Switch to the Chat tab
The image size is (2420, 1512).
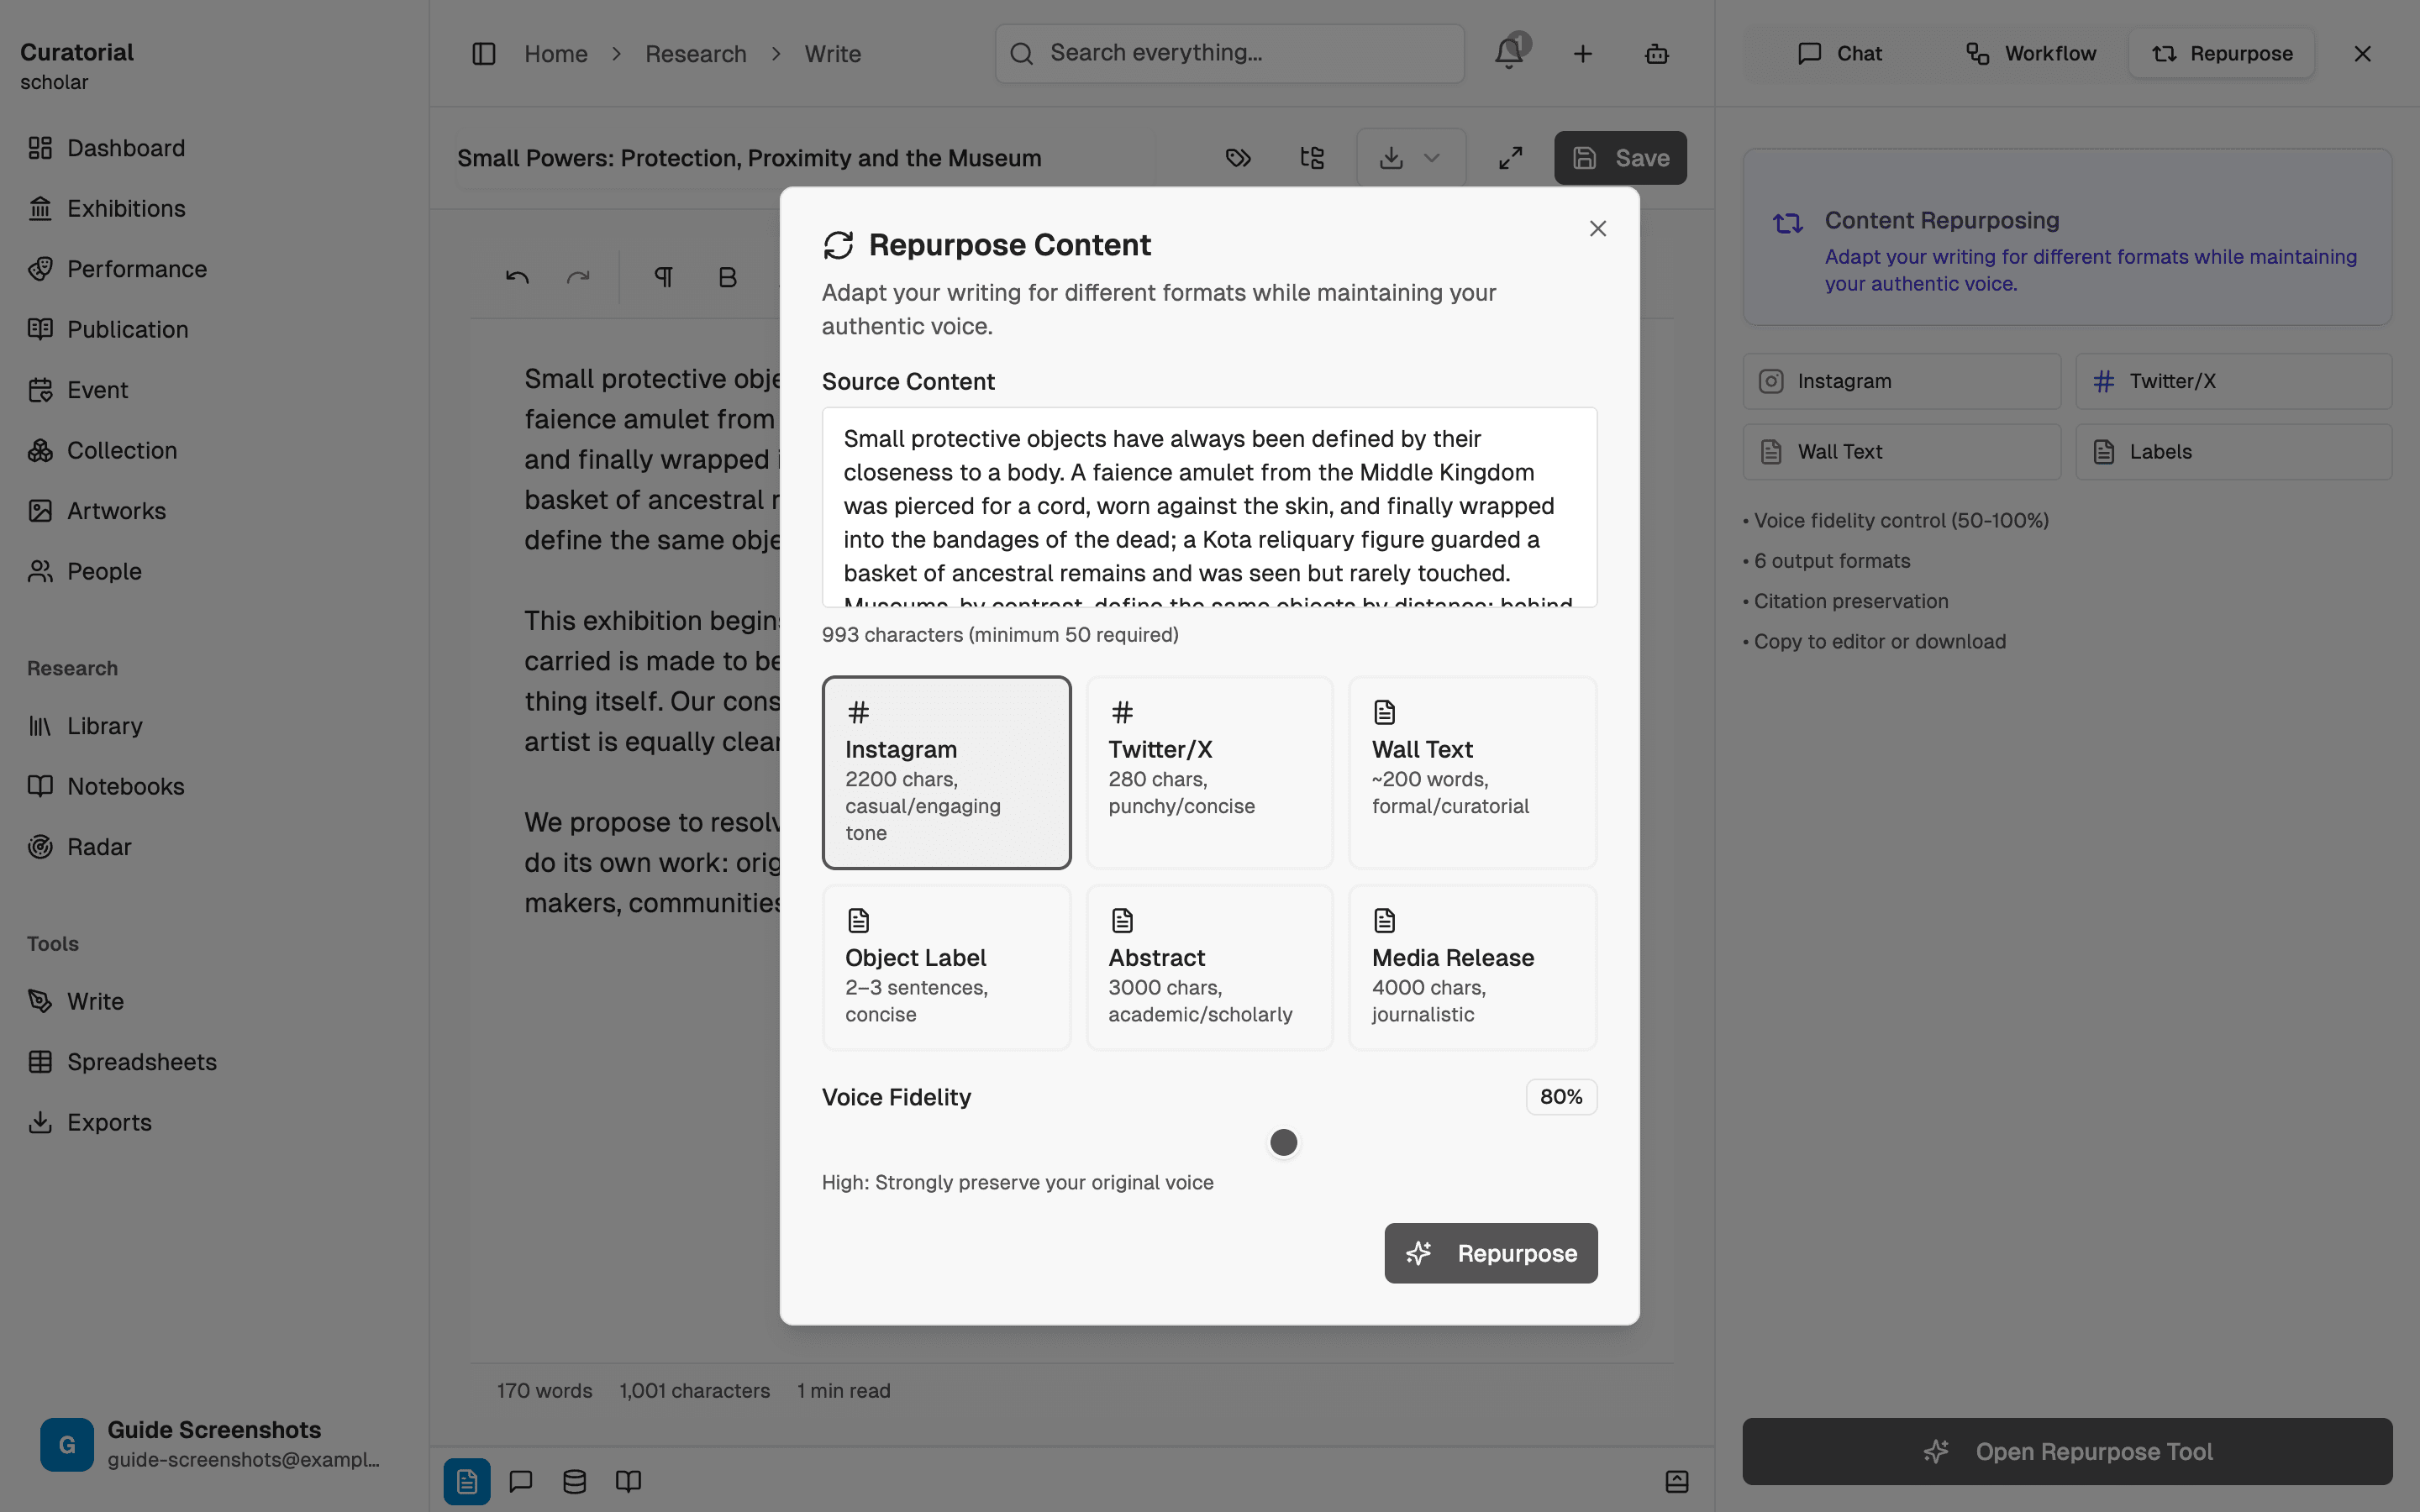pyautogui.click(x=1840, y=54)
